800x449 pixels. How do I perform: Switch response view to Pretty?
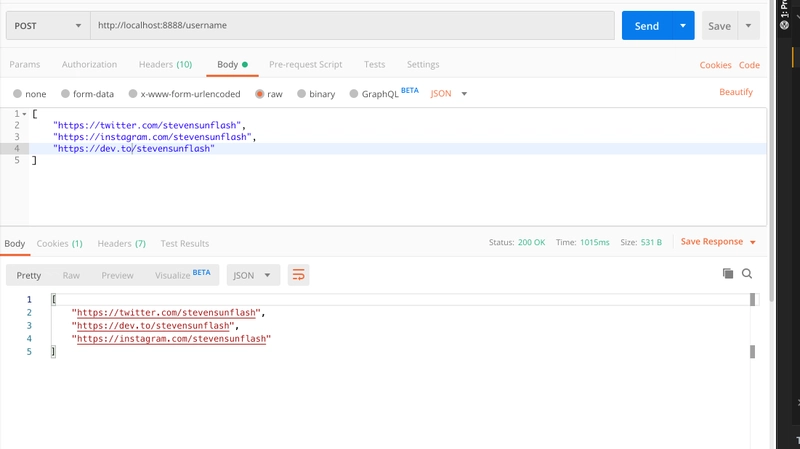(x=29, y=275)
